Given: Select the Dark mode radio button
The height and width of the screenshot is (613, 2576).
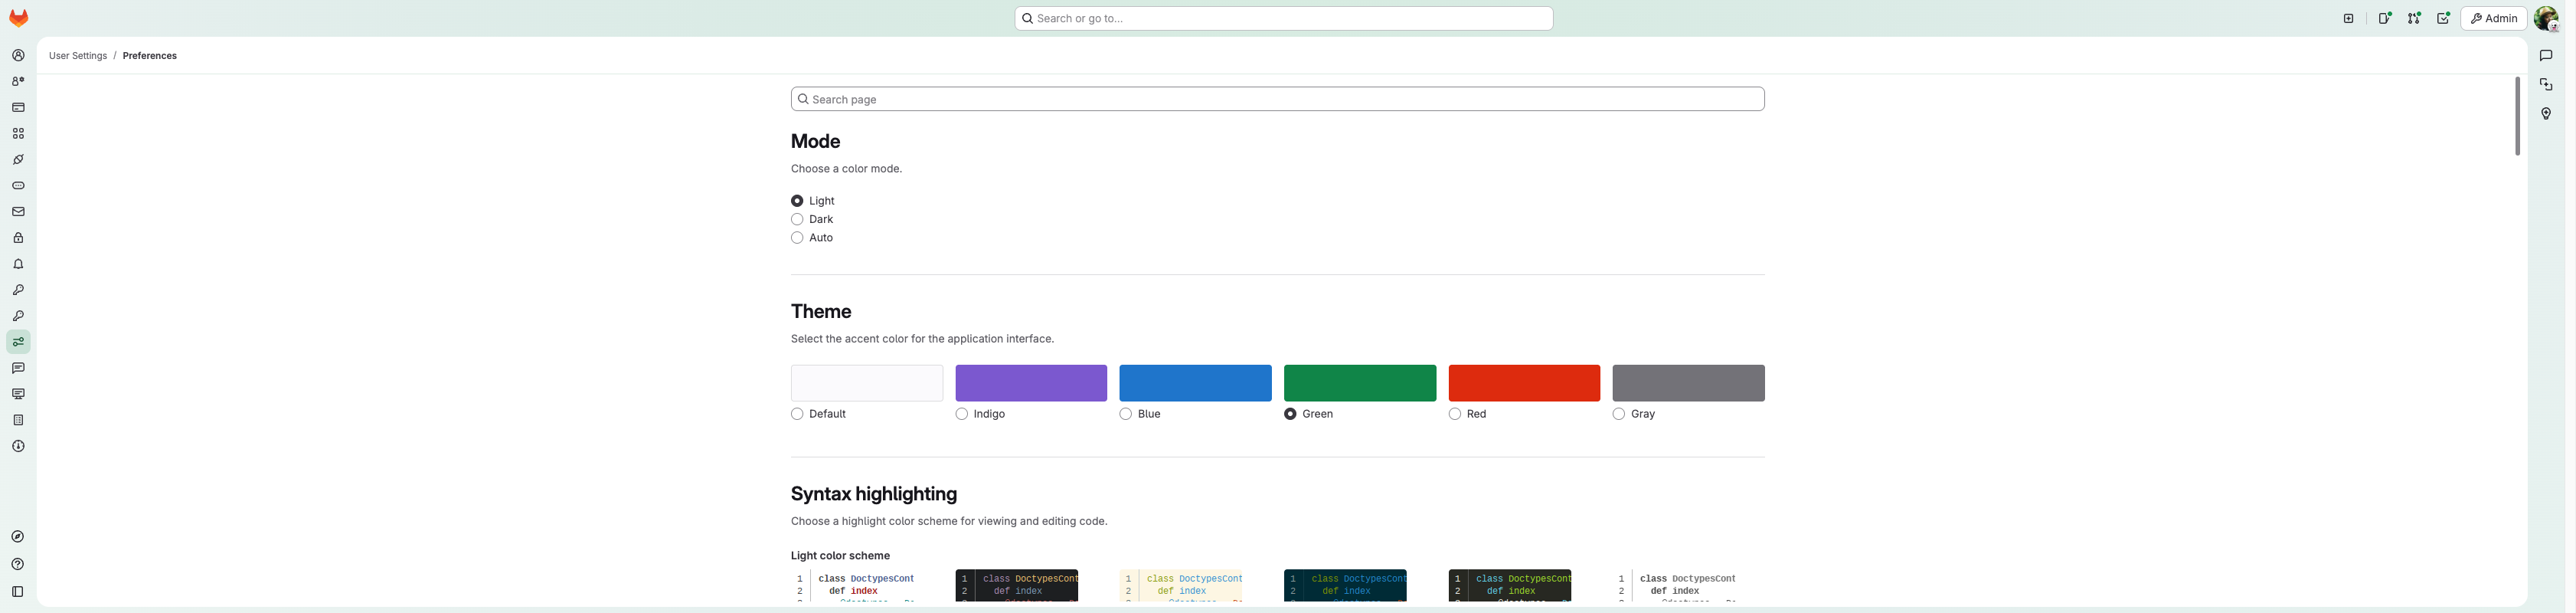Looking at the screenshot, I should click(797, 219).
